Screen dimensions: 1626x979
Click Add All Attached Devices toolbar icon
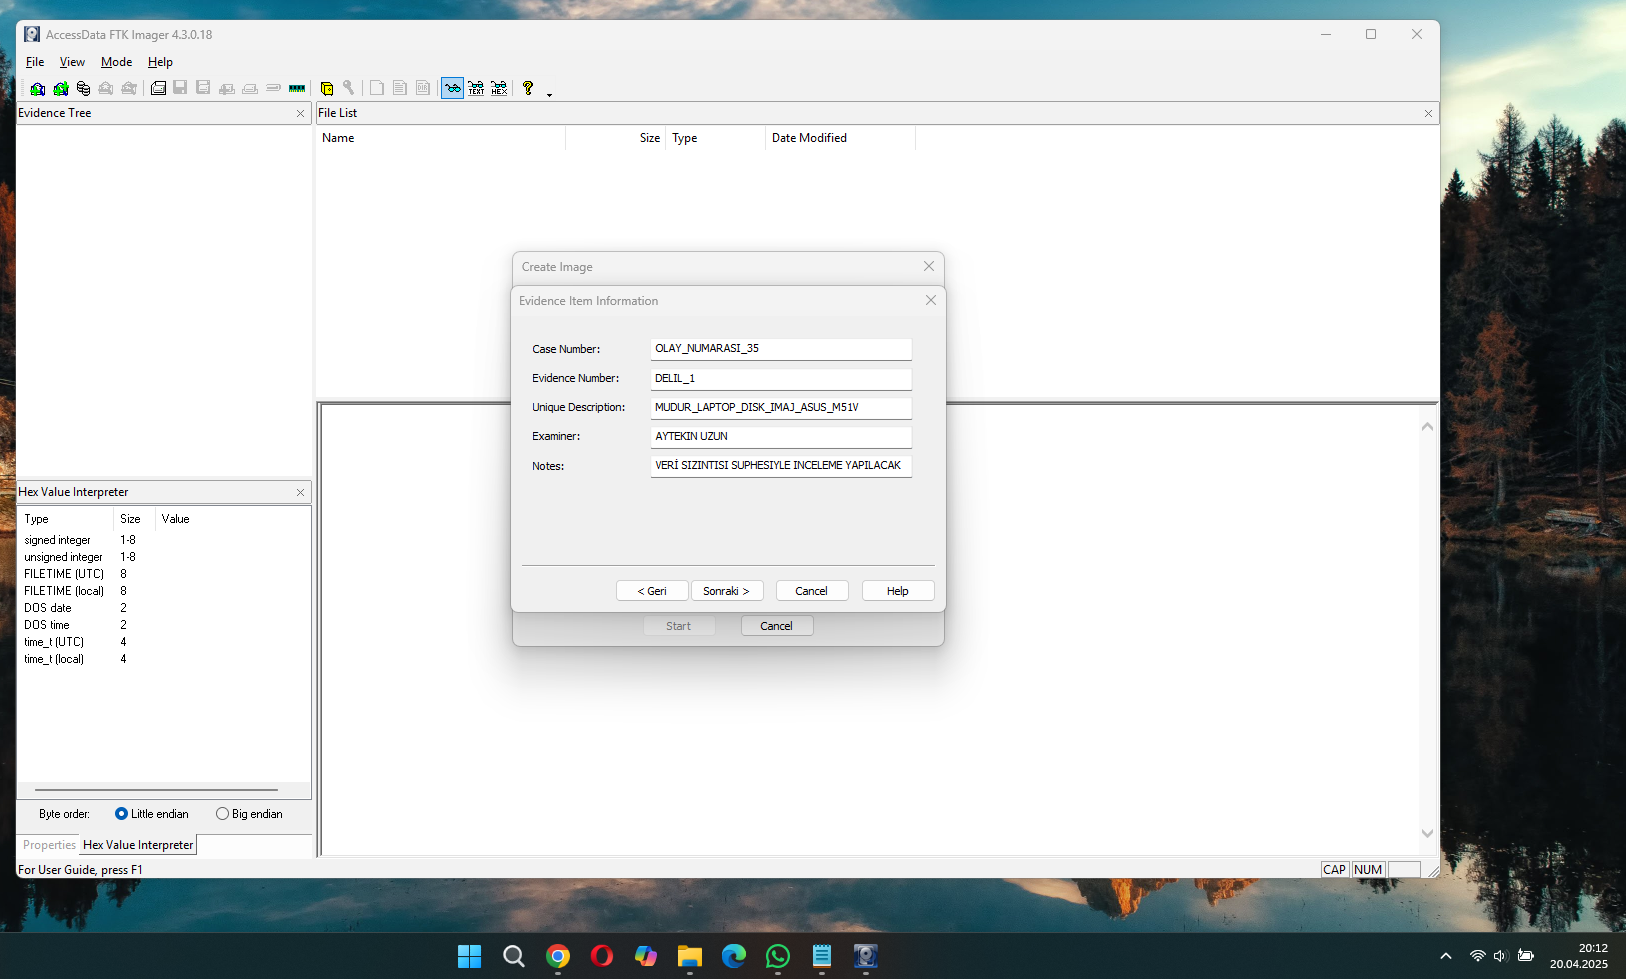pyautogui.click(x=61, y=88)
